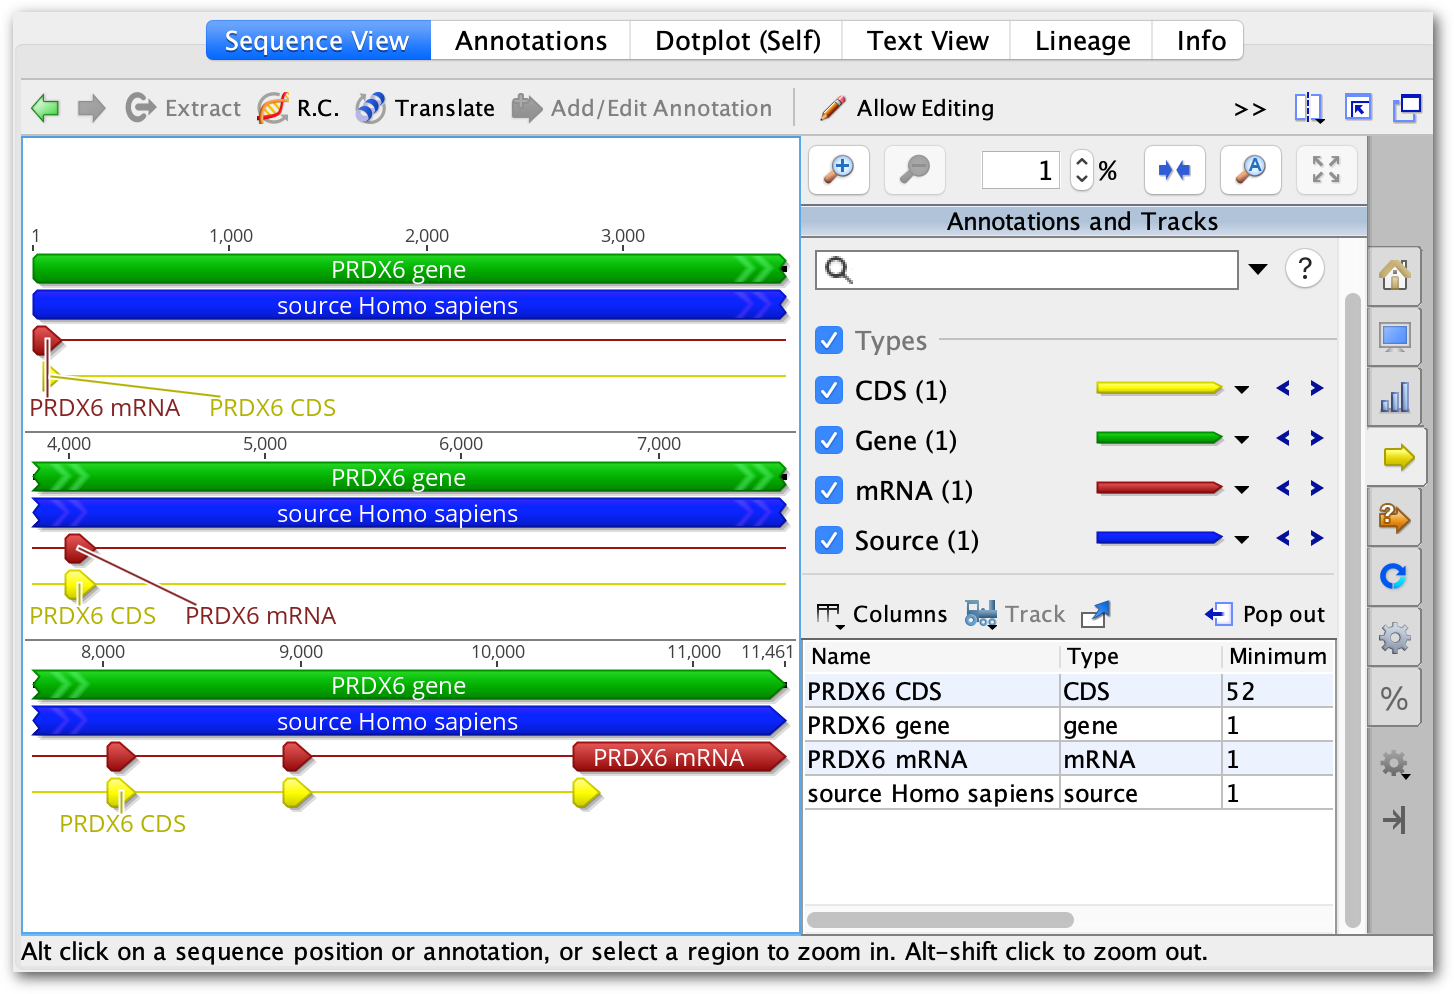Open the help question mark button
Screen dimensions: 1454x994
click(x=1305, y=268)
